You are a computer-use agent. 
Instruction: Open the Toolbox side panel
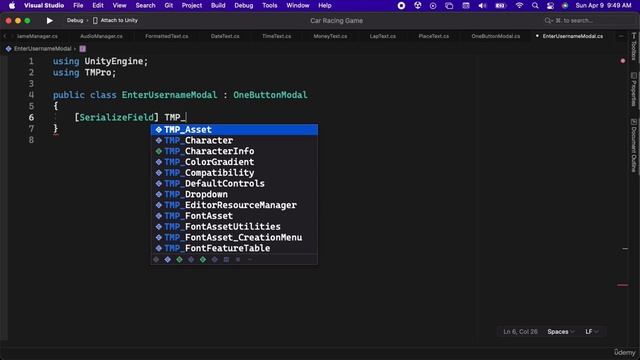[x=633, y=46]
